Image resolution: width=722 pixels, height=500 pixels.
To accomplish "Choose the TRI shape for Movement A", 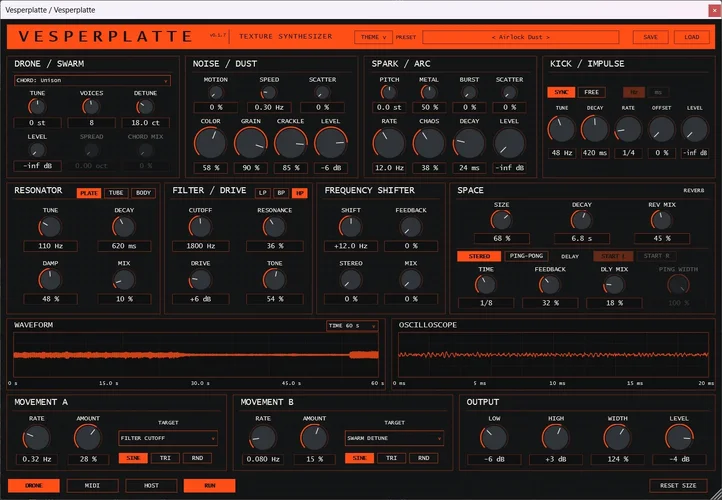I will point(165,458).
